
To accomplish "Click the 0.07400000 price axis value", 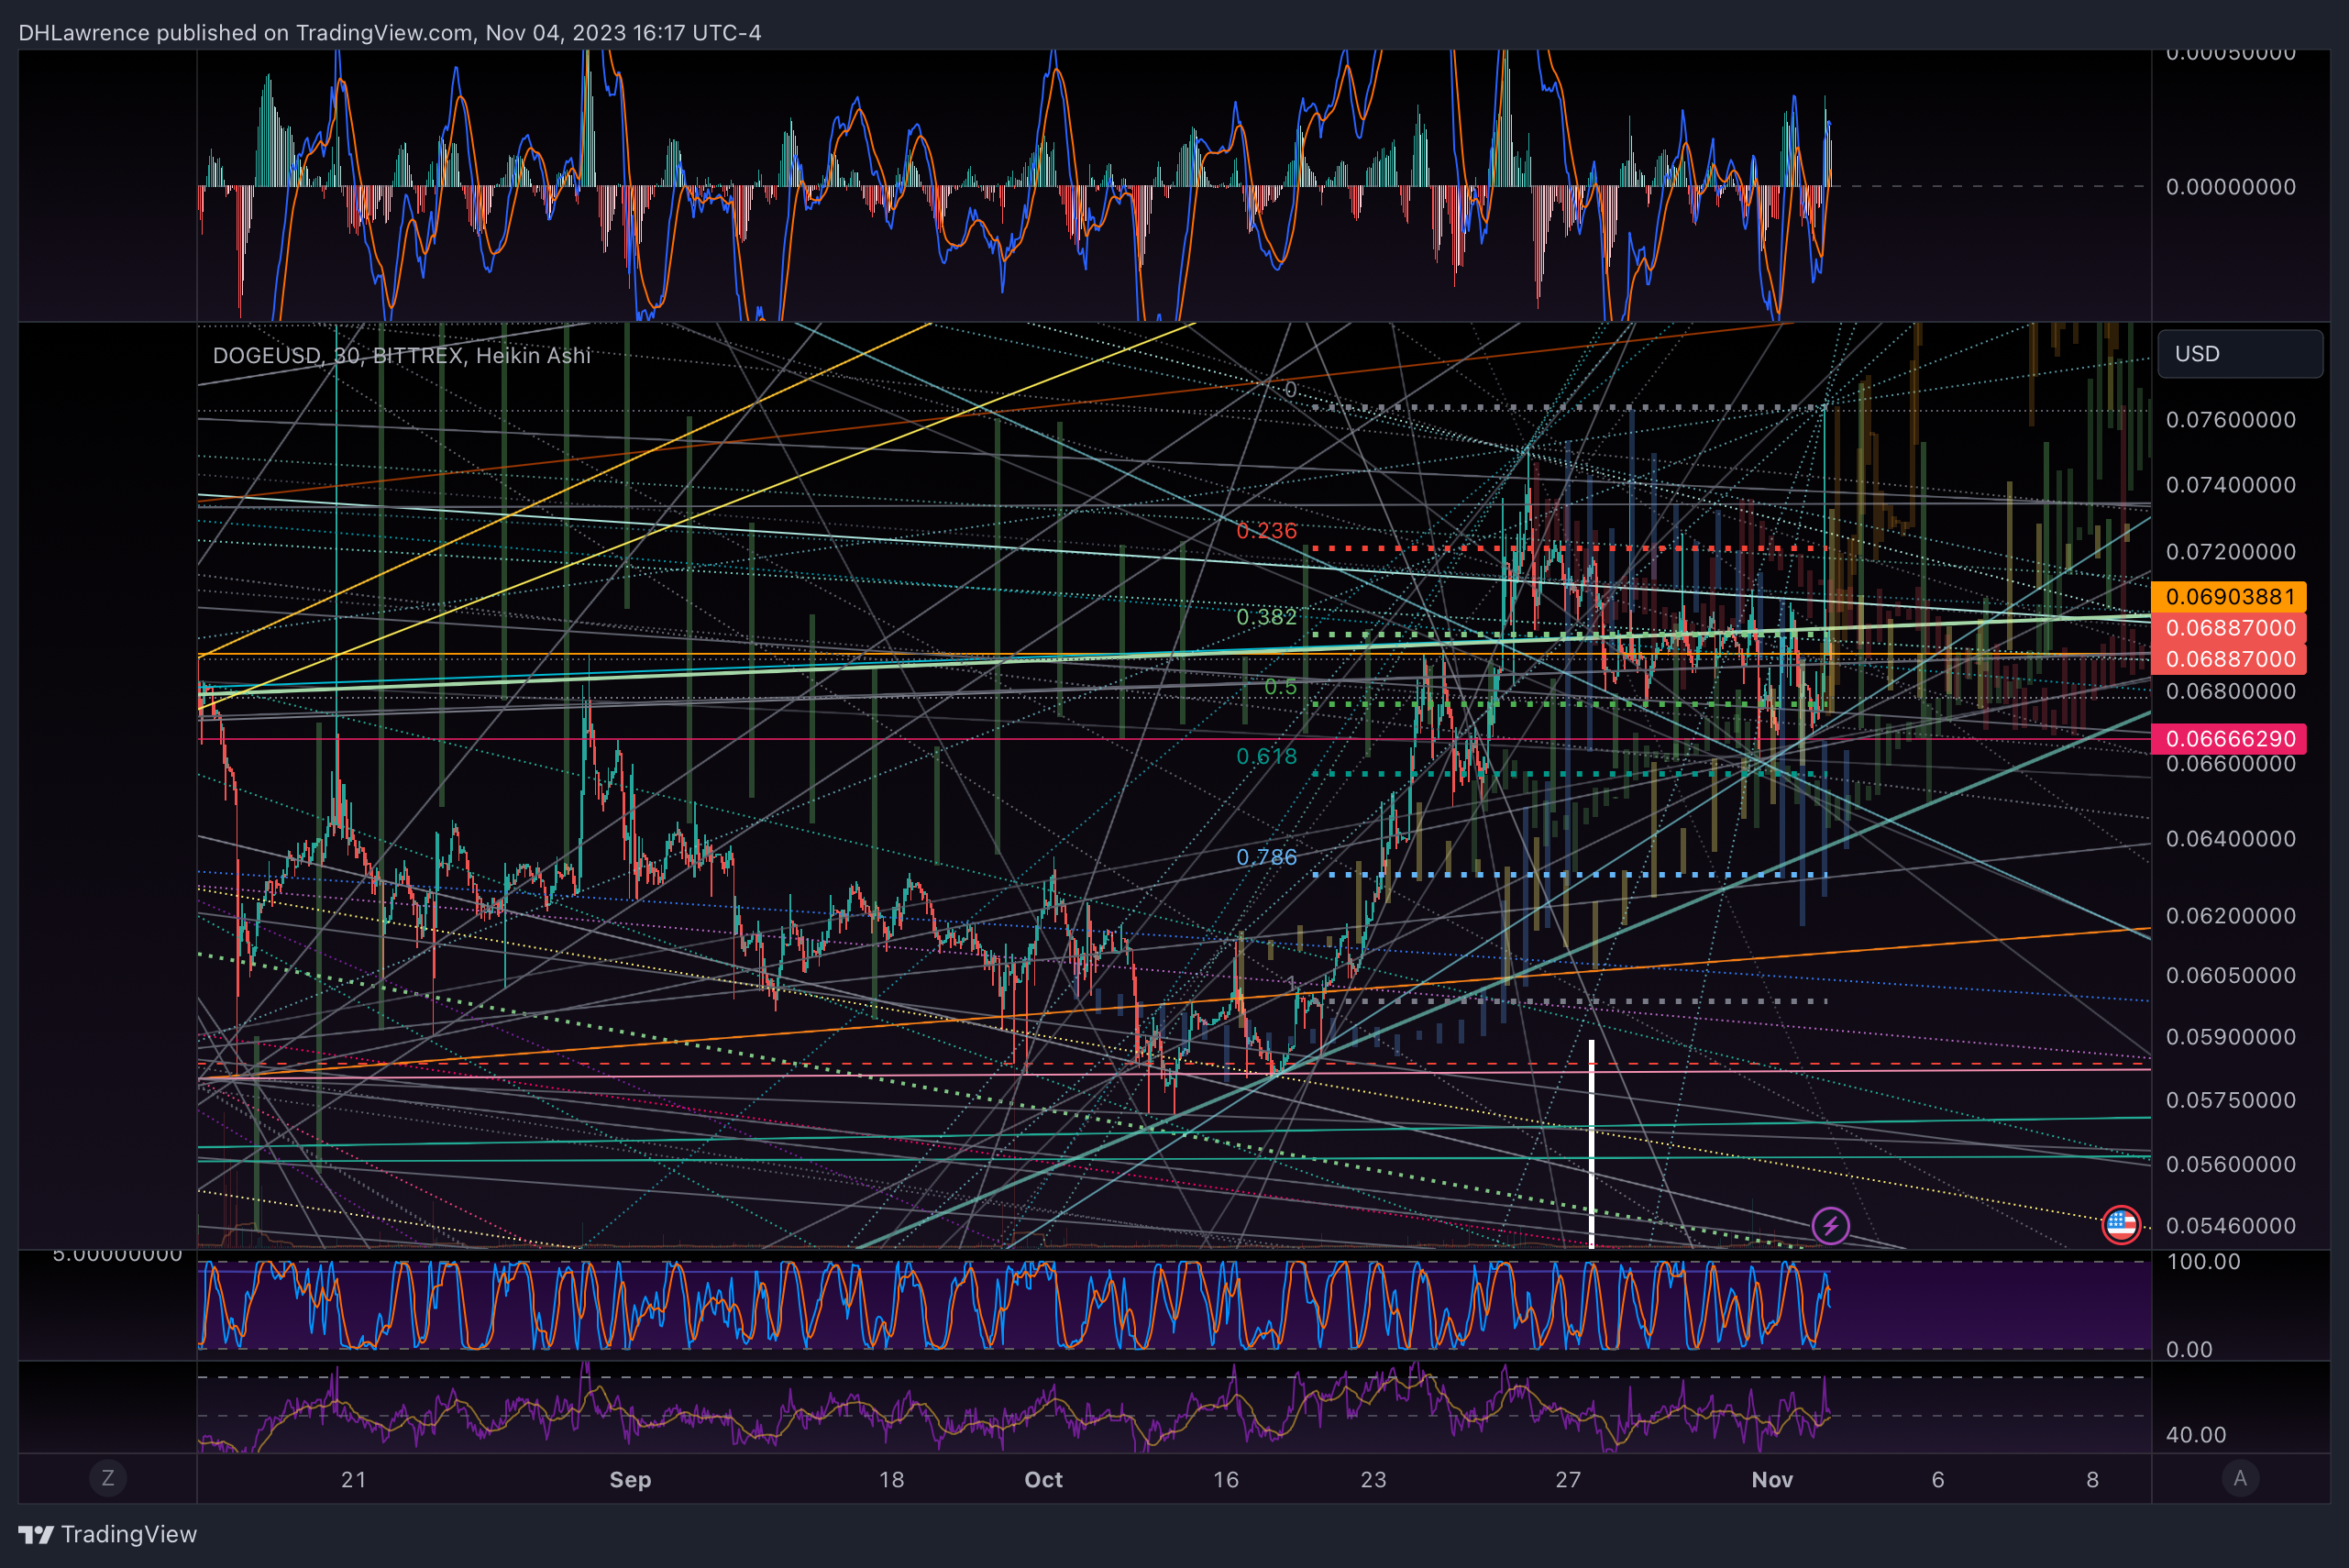I will tap(2231, 485).
